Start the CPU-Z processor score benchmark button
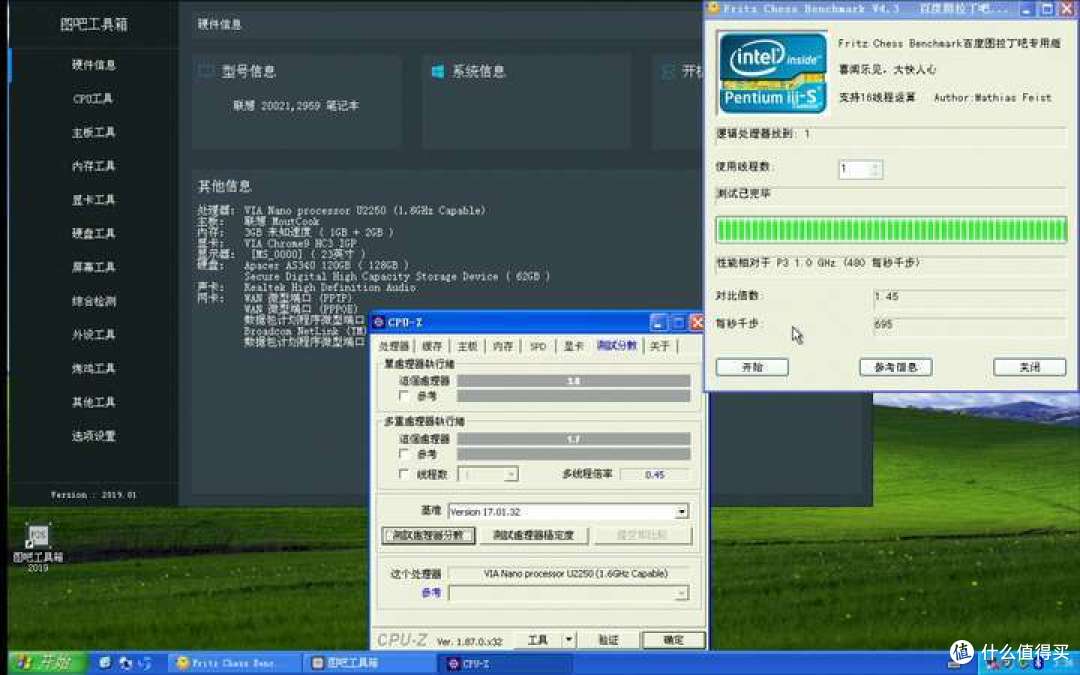The image size is (1080, 675). point(428,535)
